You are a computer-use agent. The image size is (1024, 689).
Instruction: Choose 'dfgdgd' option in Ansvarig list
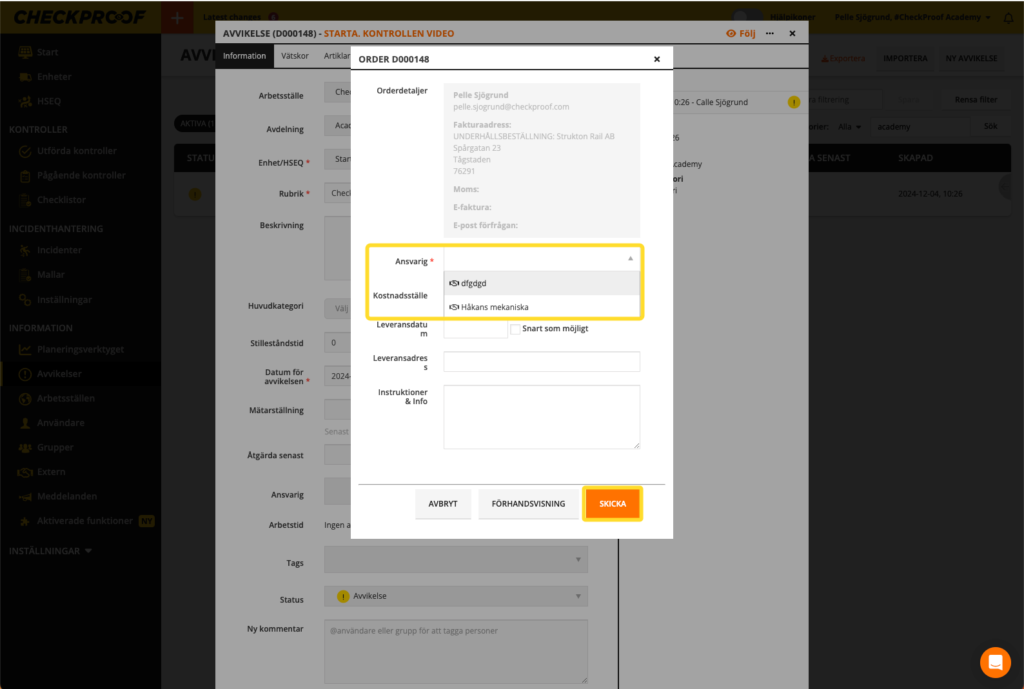(473, 283)
